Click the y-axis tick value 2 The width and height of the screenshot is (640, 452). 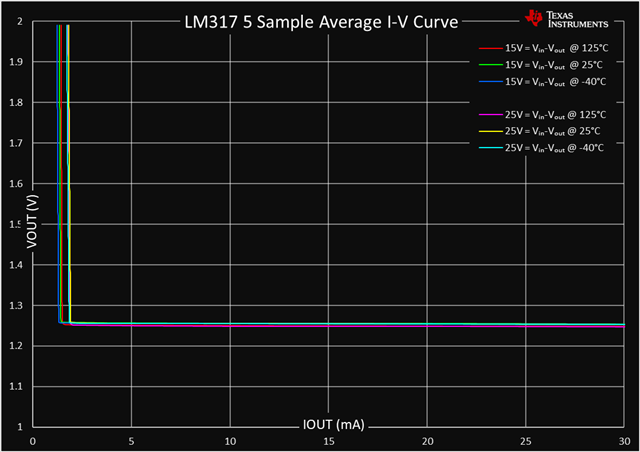click(x=20, y=22)
